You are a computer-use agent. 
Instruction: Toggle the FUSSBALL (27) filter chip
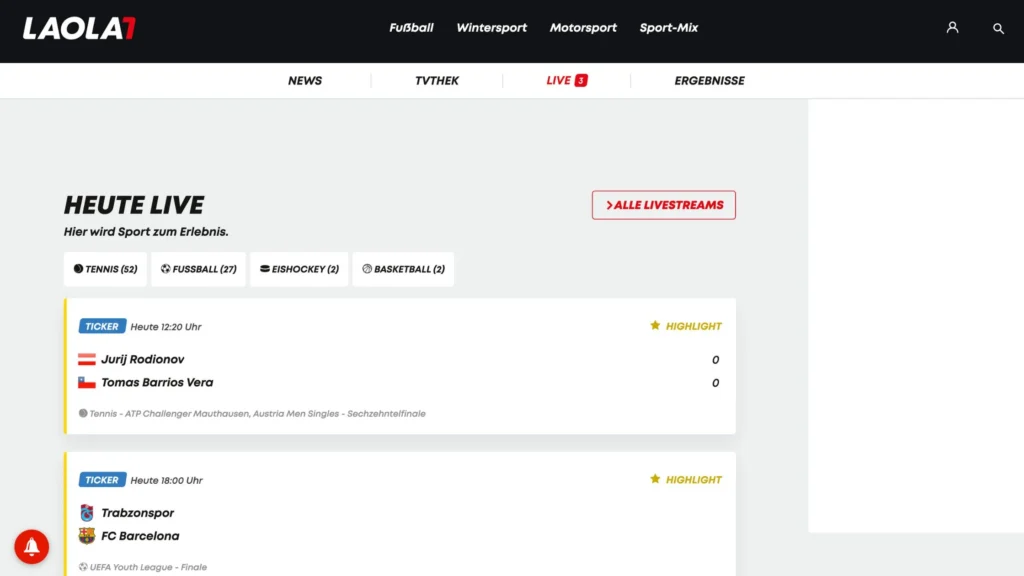point(197,268)
